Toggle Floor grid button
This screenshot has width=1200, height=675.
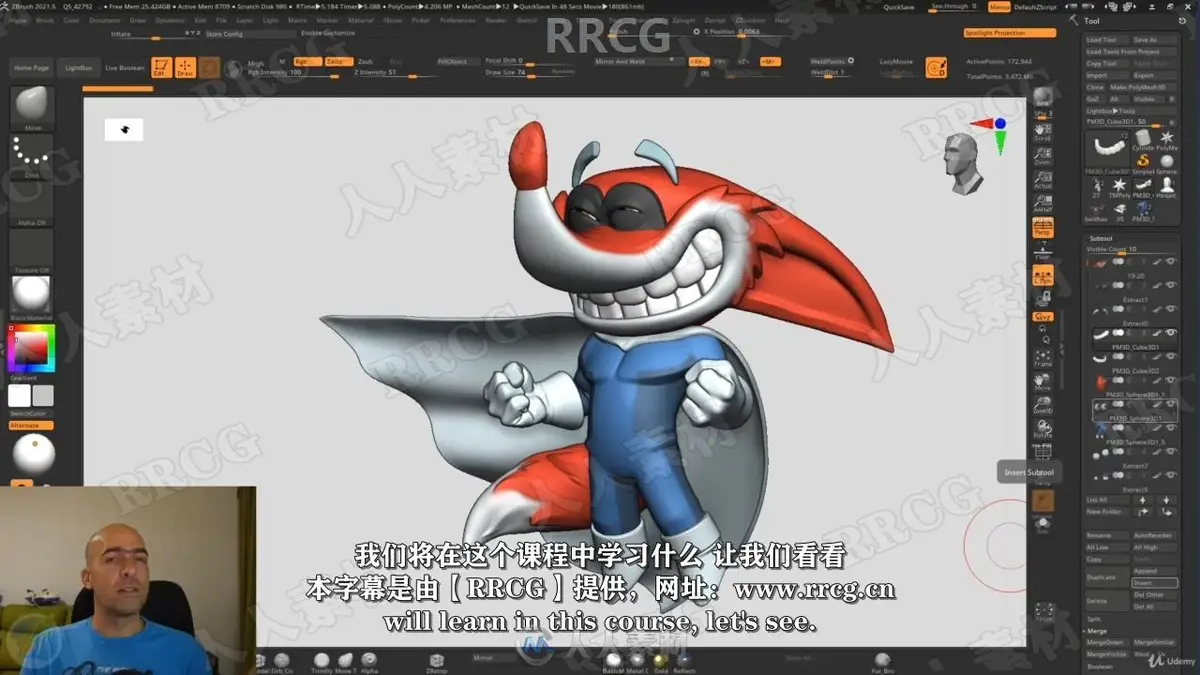[1043, 252]
